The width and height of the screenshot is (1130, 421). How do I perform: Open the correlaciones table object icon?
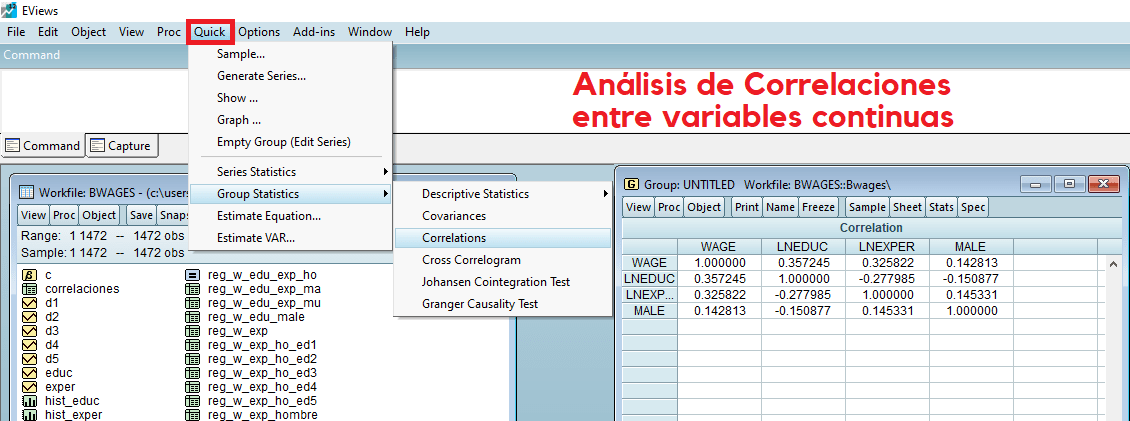click(x=30, y=289)
